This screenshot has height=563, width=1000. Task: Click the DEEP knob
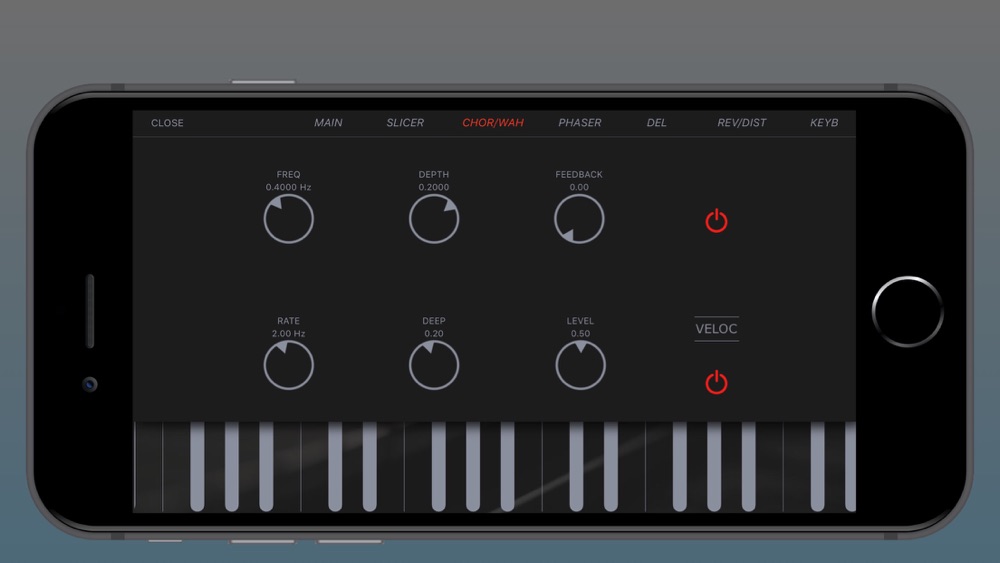[x=434, y=365]
